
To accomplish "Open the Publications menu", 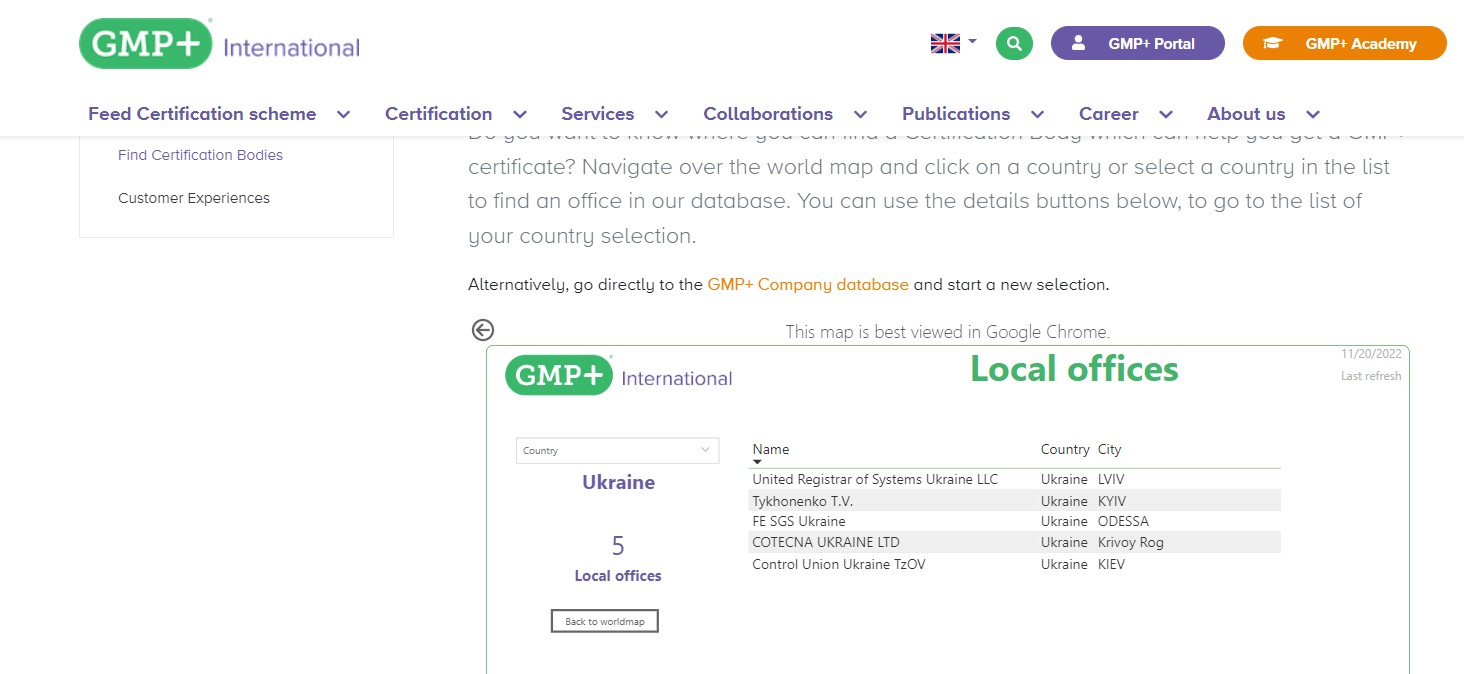I will (x=956, y=114).
